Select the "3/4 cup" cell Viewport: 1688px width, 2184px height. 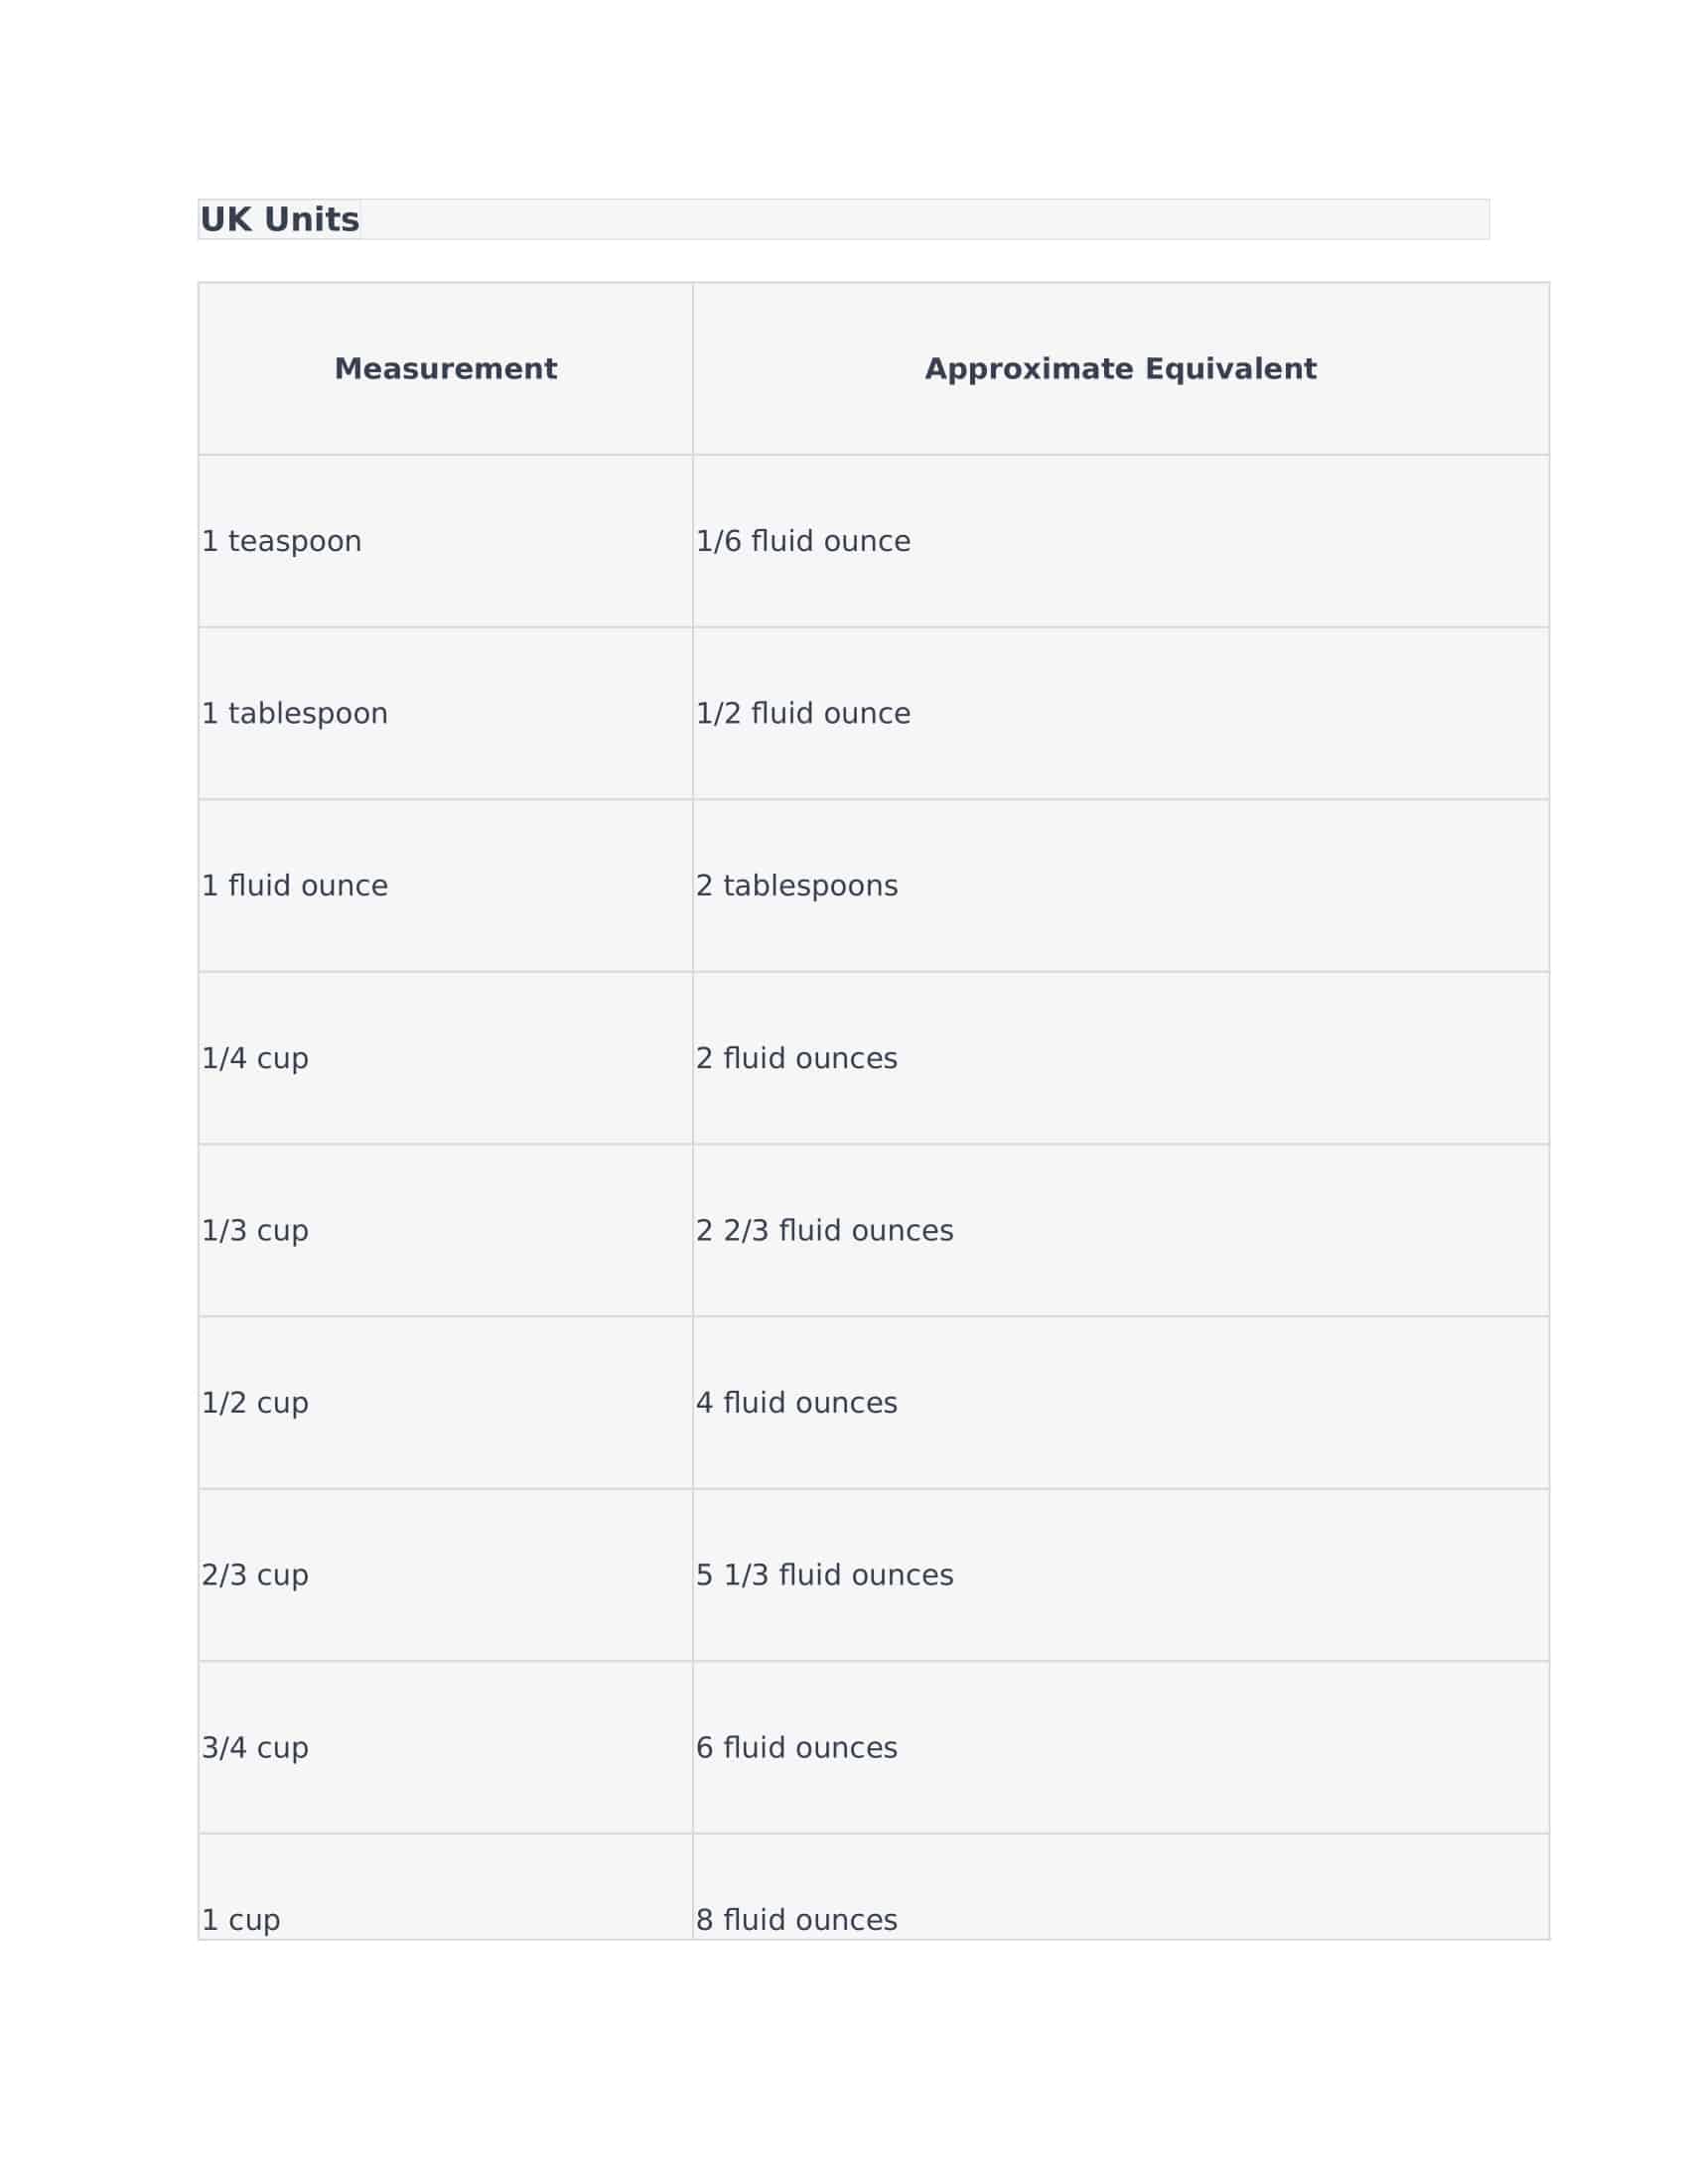(x=255, y=1748)
